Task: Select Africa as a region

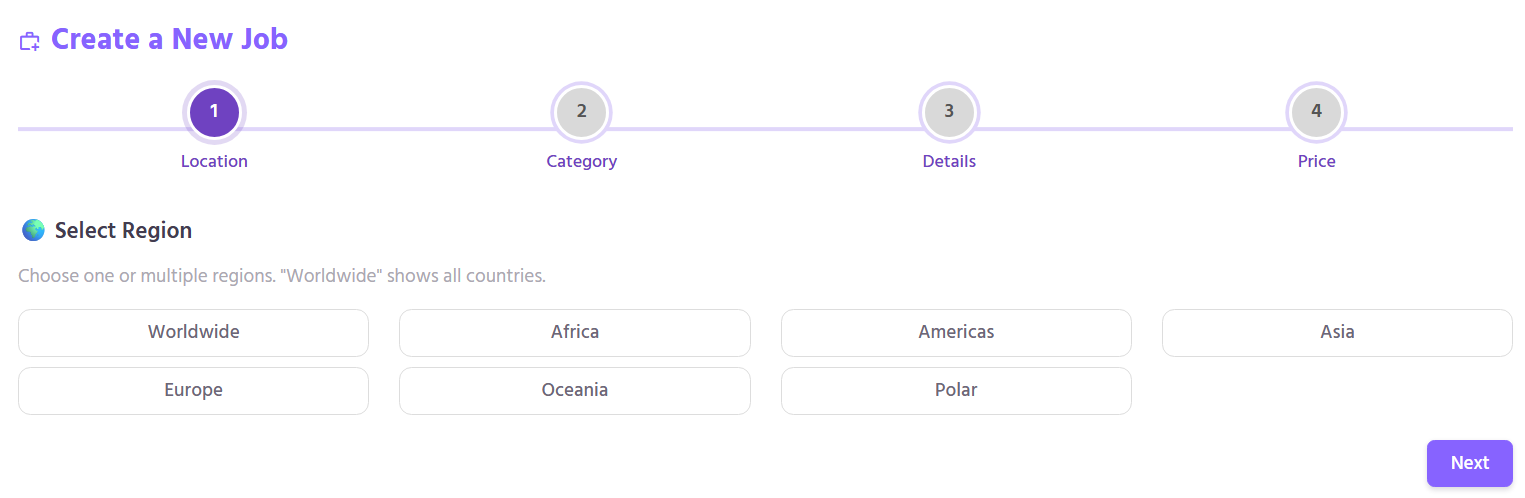Action: point(574,332)
